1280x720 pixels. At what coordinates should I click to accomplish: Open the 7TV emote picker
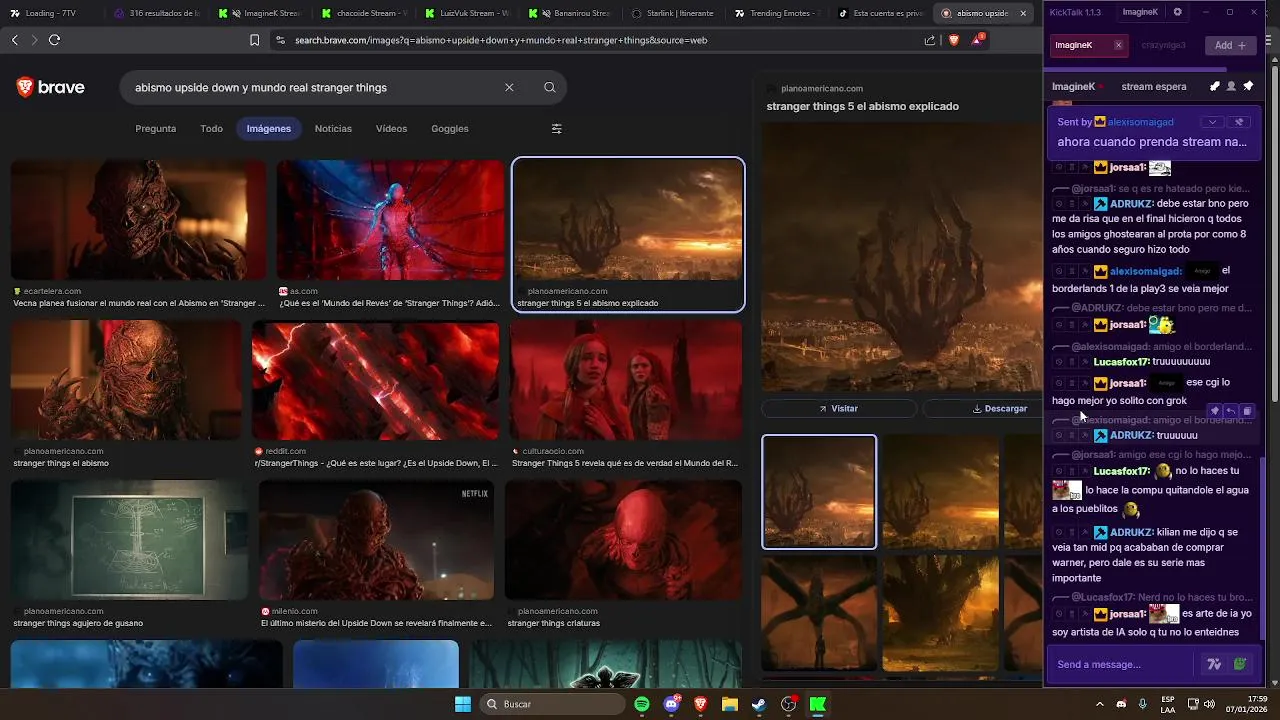(1214, 664)
